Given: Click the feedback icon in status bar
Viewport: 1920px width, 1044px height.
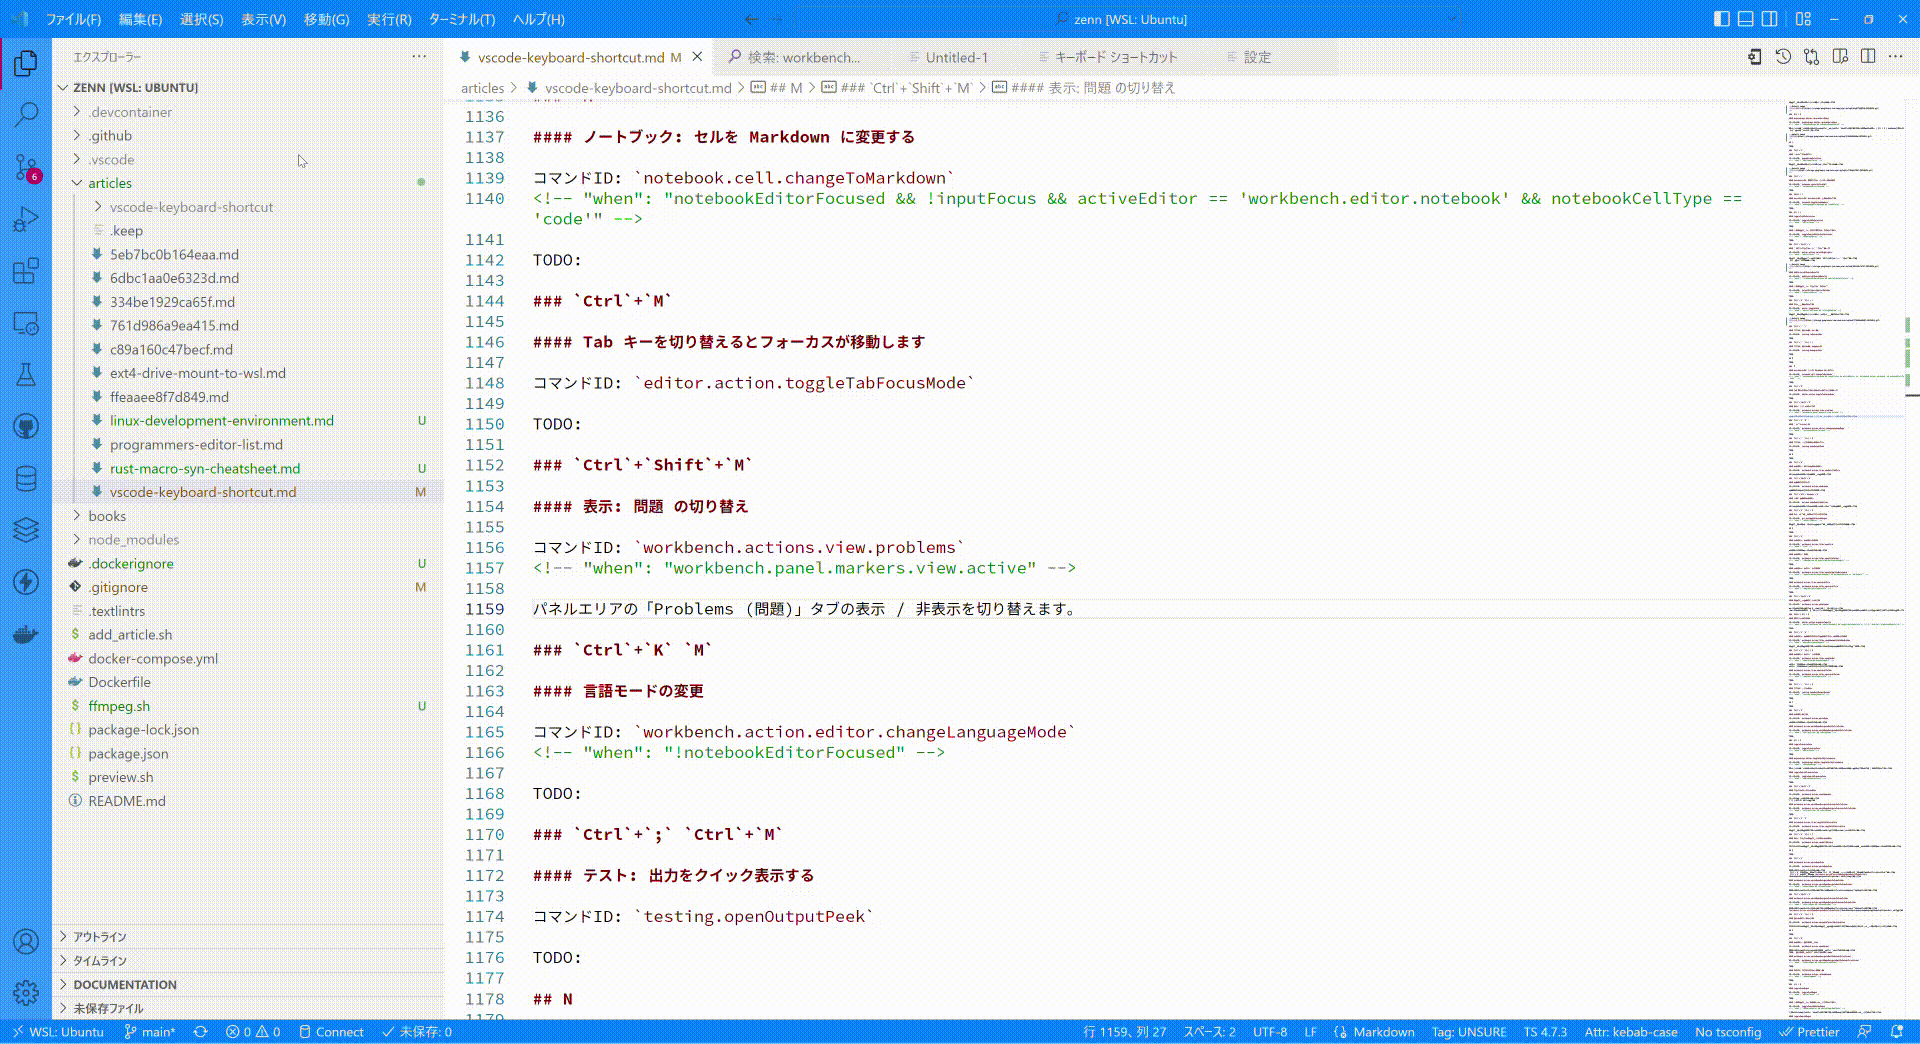Looking at the screenshot, I should 1864,1032.
